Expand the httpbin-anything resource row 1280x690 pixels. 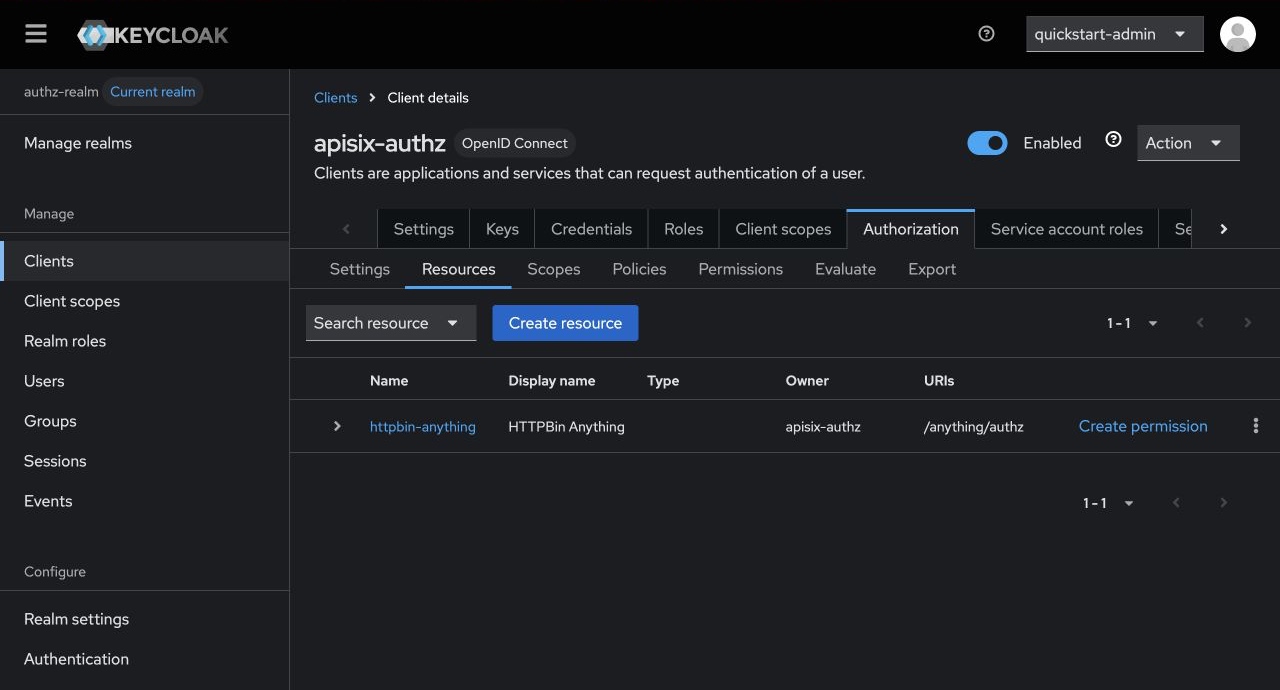337,426
